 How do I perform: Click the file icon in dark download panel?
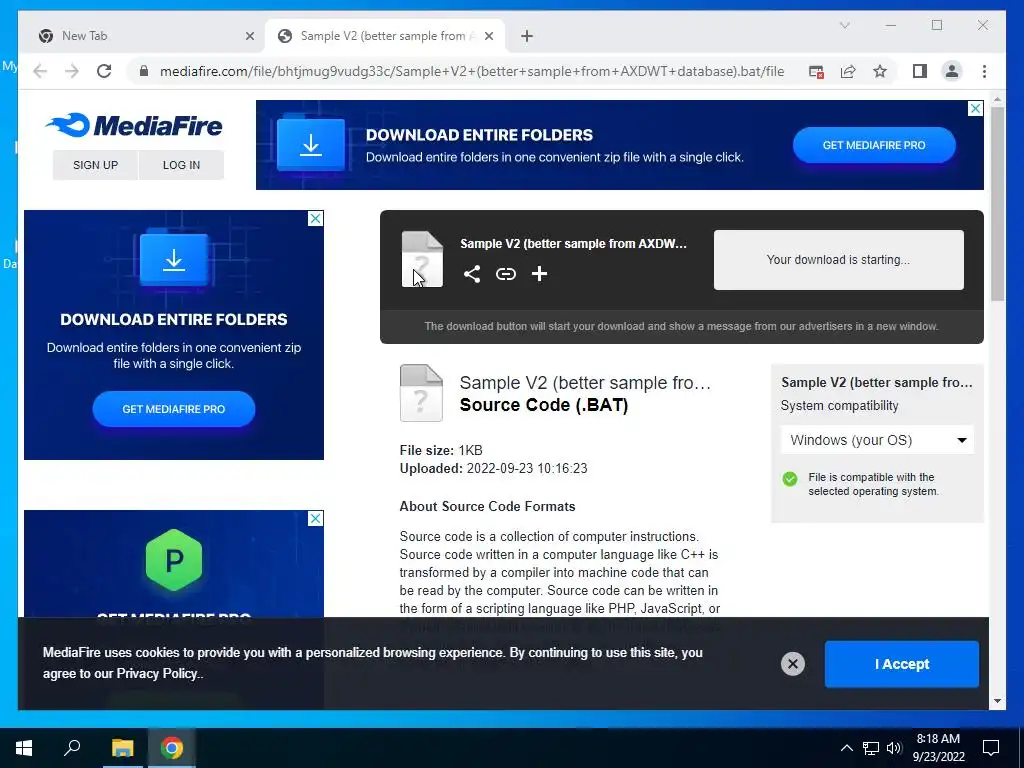point(422,259)
